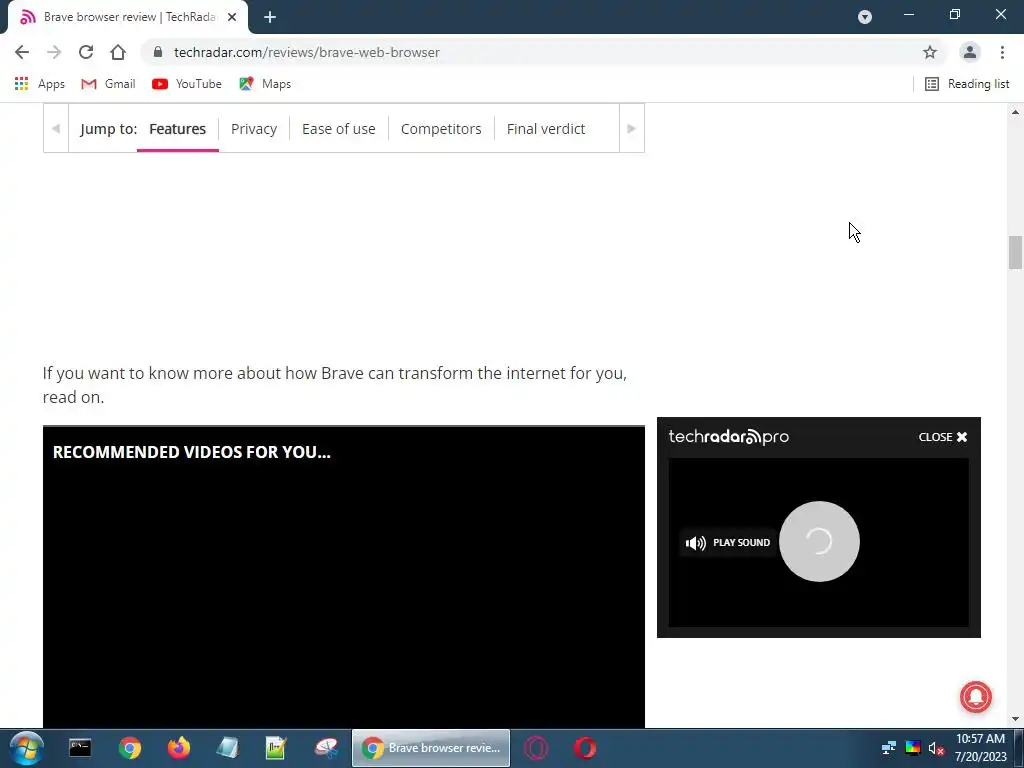Screen dimensions: 1024x768
Task: Click the scrollbar up arrow
Action: coord(1015,112)
